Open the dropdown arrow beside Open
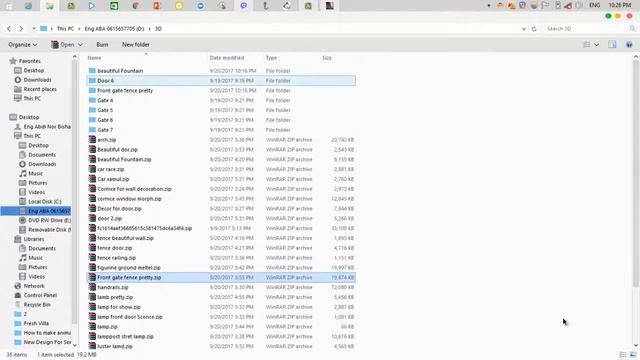Viewport: 640px width, 360px height. (x=80, y=44)
